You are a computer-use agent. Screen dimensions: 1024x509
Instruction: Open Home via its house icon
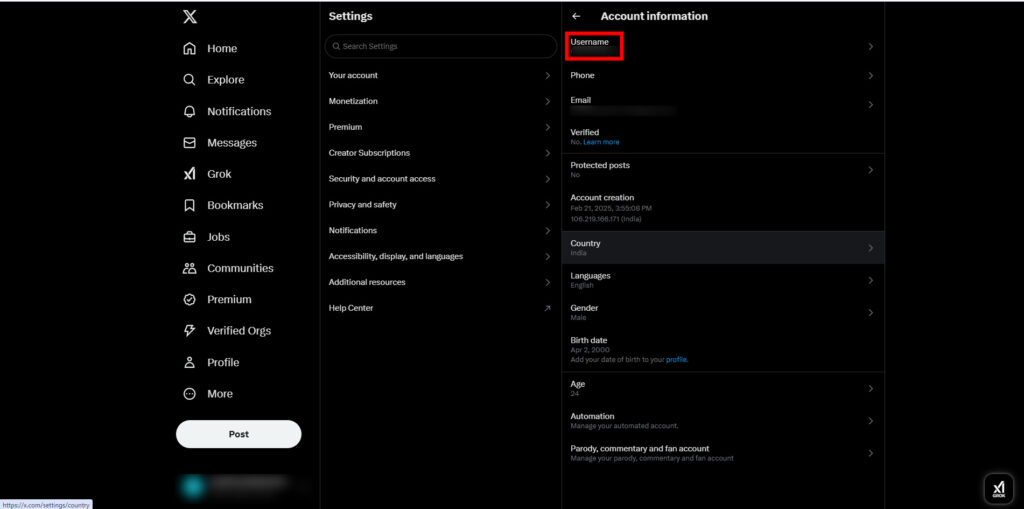tap(189, 48)
